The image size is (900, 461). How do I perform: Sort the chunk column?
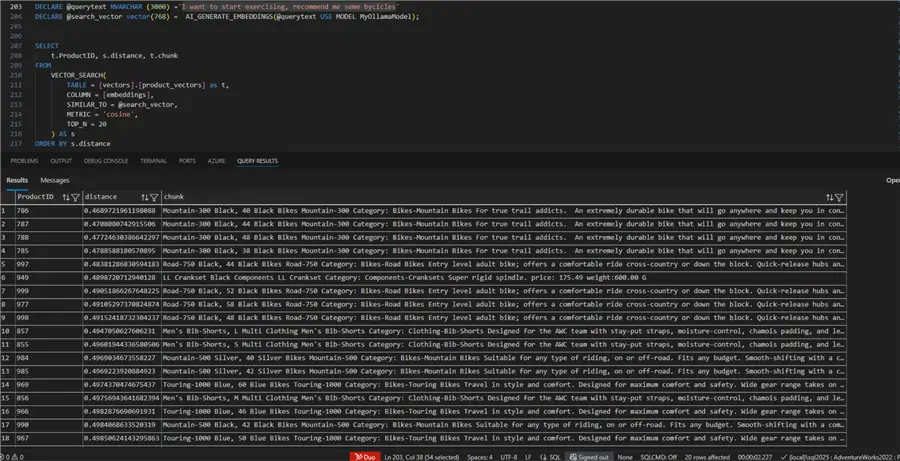pyautogui.click(x=829, y=197)
